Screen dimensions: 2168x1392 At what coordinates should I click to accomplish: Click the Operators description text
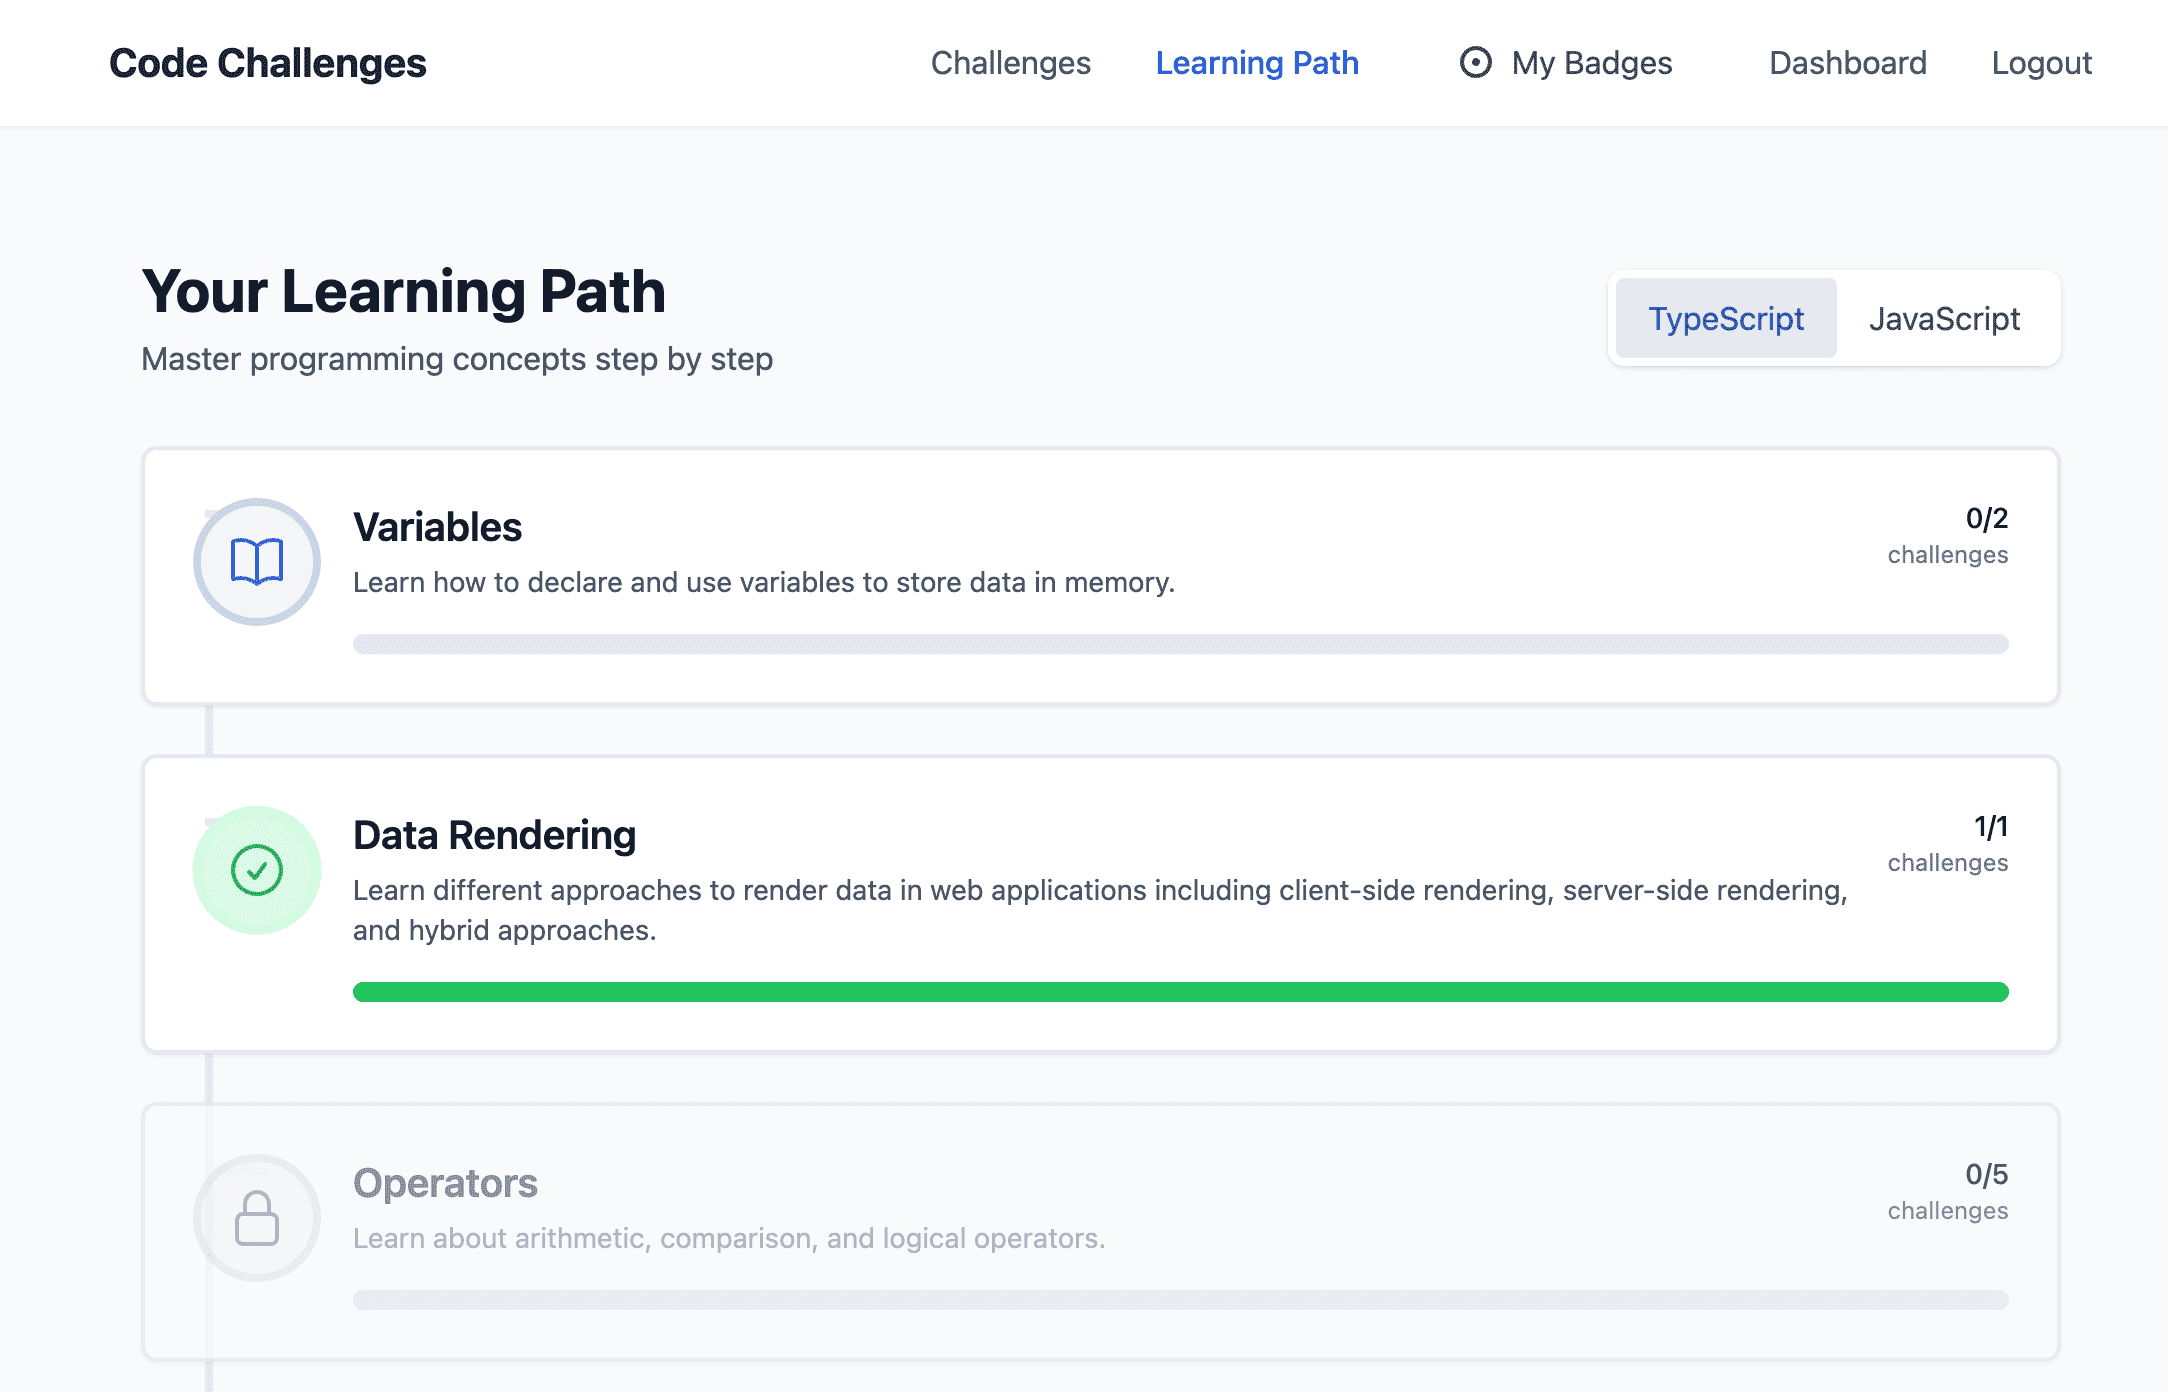[x=729, y=1238]
